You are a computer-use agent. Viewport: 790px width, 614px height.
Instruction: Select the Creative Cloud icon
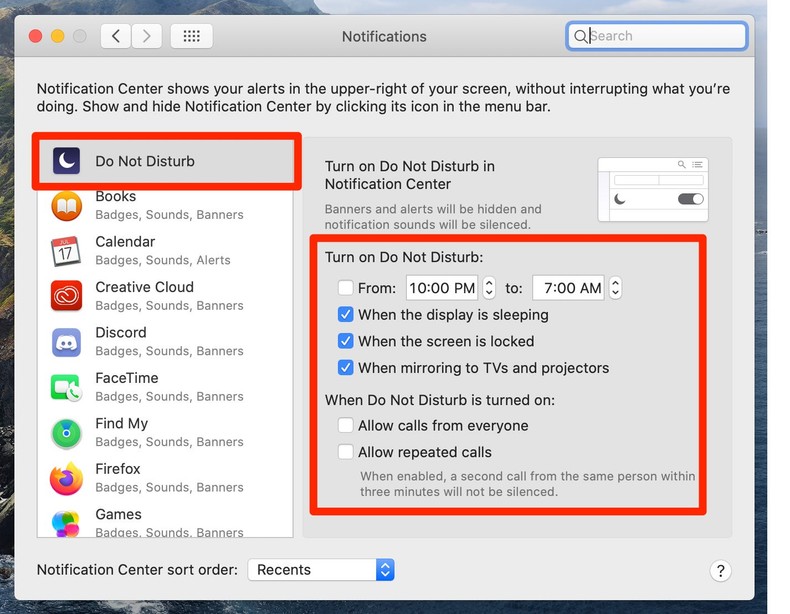click(66, 296)
